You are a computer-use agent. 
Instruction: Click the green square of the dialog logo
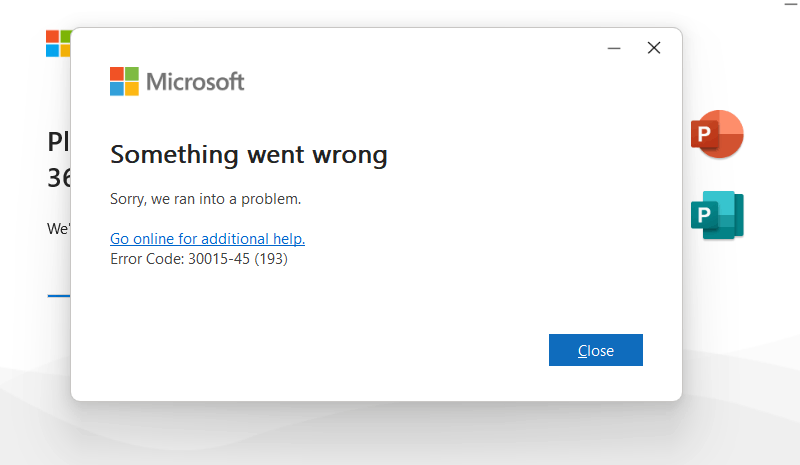pos(132,74)
